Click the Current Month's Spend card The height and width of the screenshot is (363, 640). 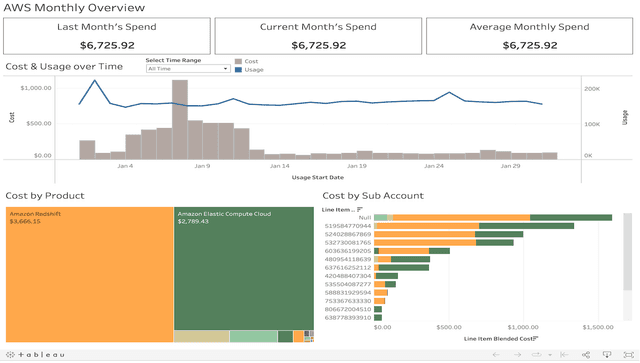pos(318,36)
